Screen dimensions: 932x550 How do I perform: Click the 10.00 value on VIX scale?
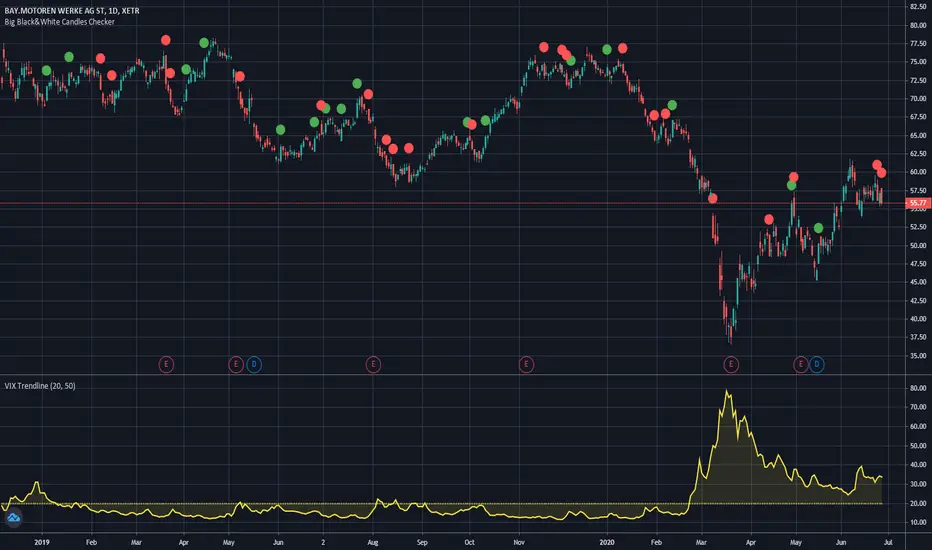click(x=918, y=522)
